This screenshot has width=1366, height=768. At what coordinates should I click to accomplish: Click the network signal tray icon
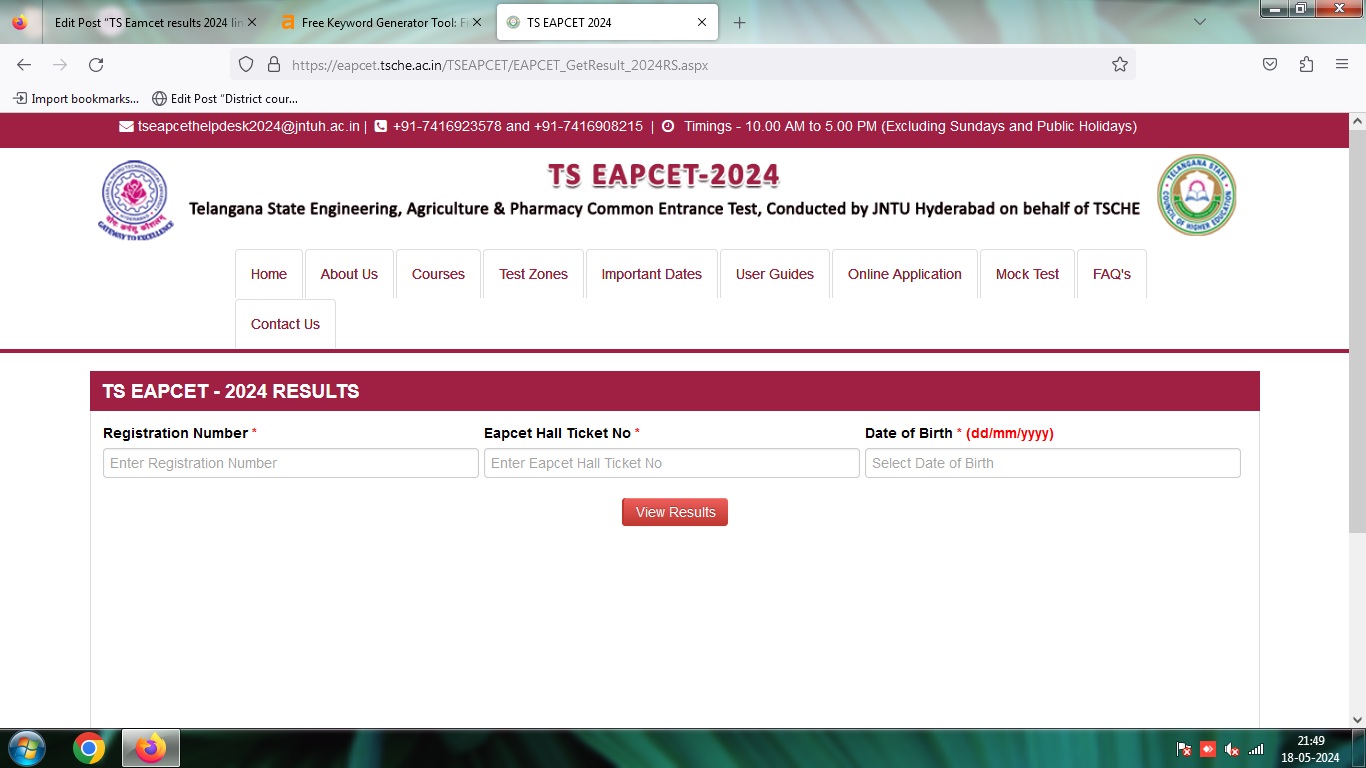point(1256,749)
